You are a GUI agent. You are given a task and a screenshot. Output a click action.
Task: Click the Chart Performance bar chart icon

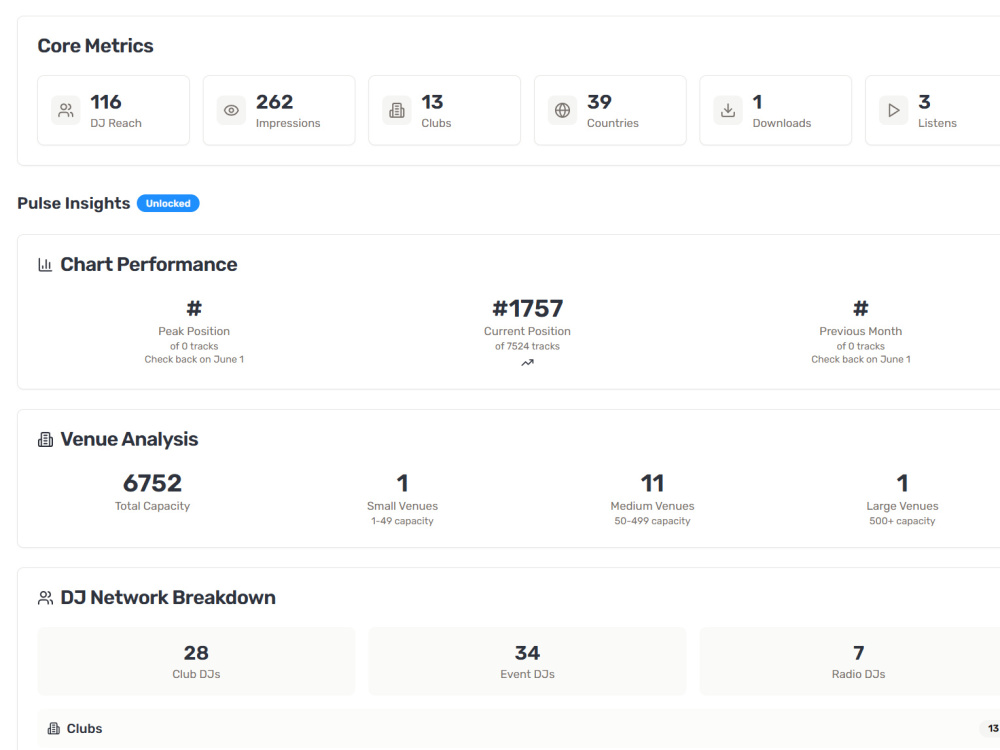click(45, 265)
